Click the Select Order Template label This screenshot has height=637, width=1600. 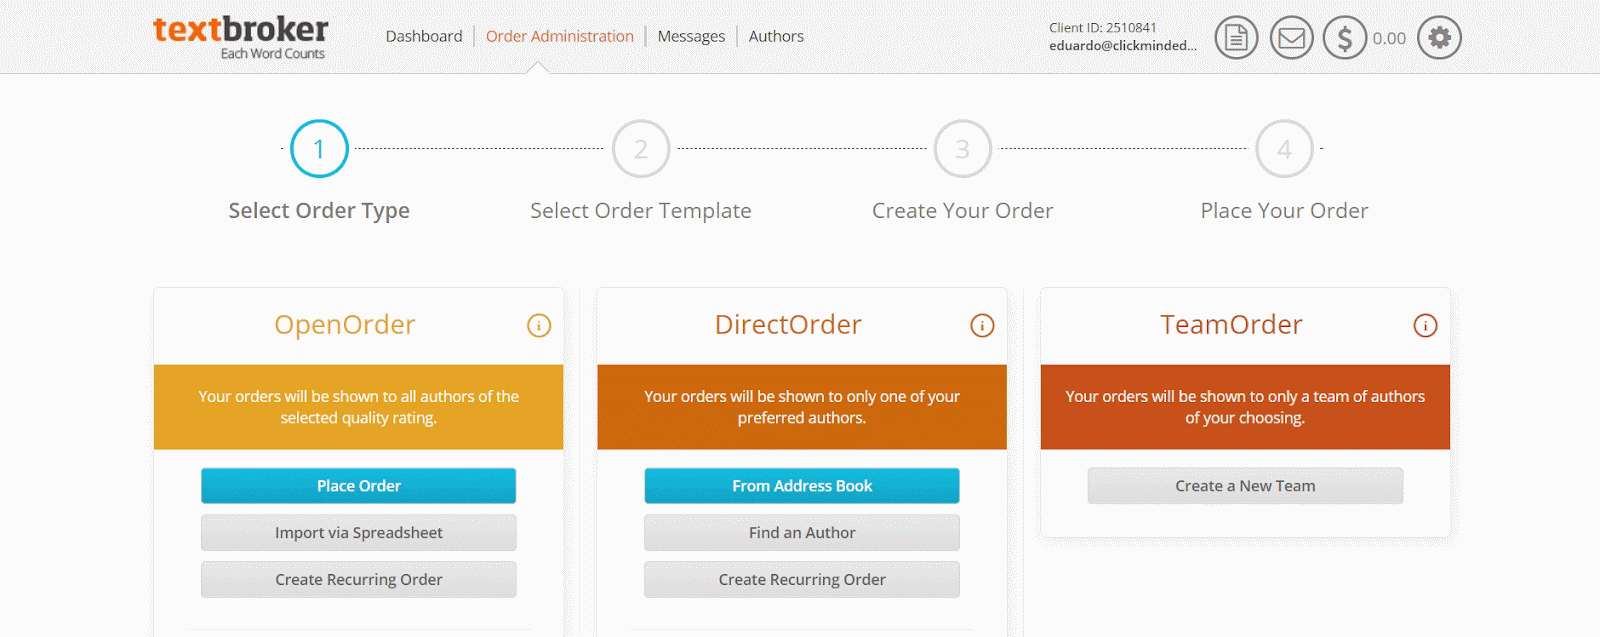641,211
